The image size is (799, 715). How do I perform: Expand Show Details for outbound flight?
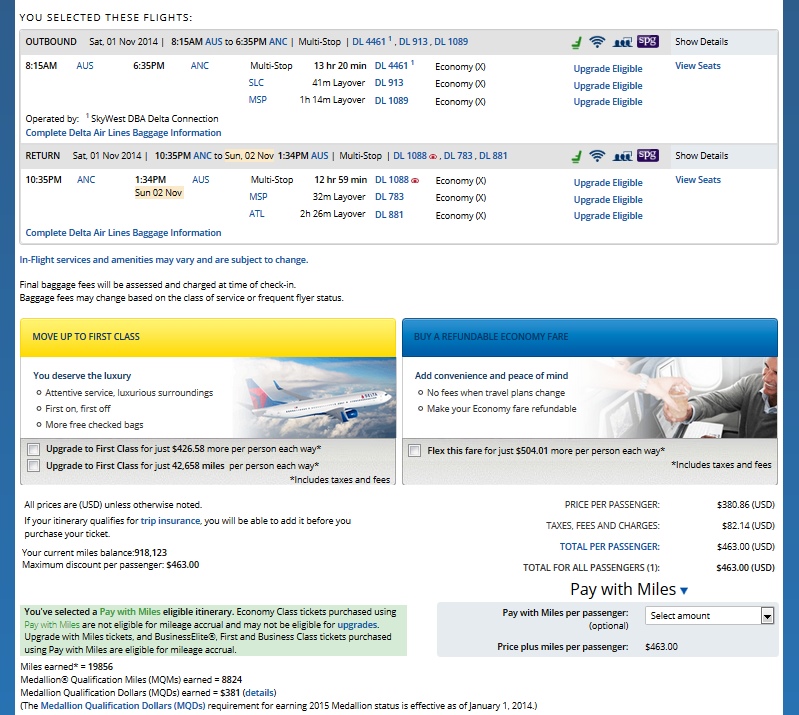pos(701,42)
